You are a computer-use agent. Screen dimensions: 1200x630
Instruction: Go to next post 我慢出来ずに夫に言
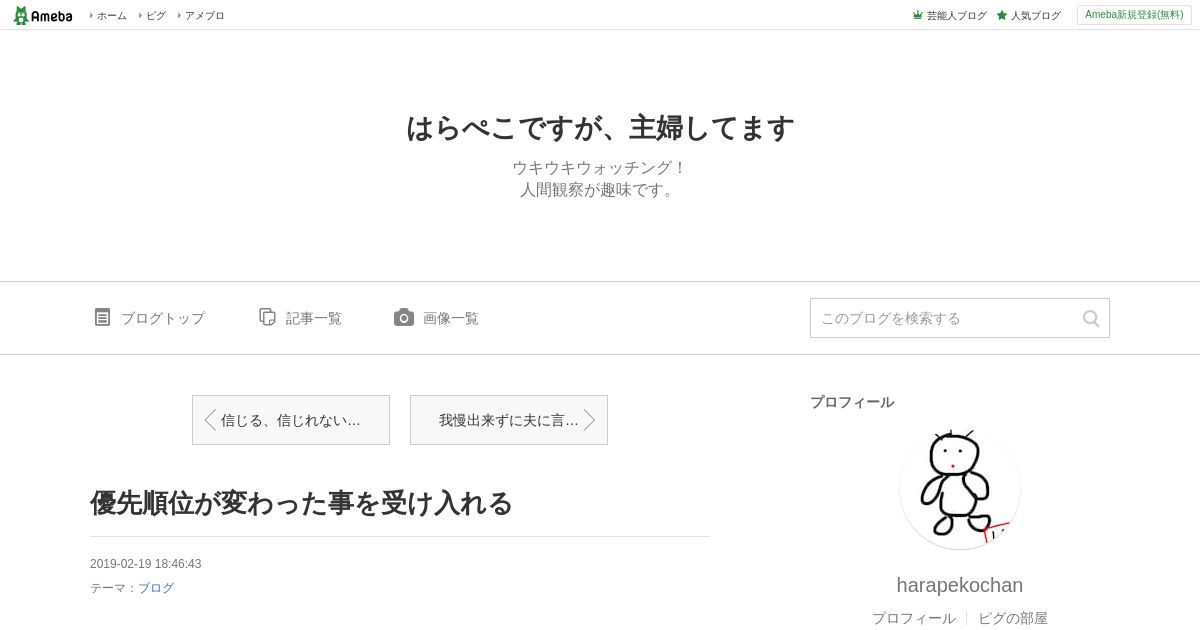(509, 420)
